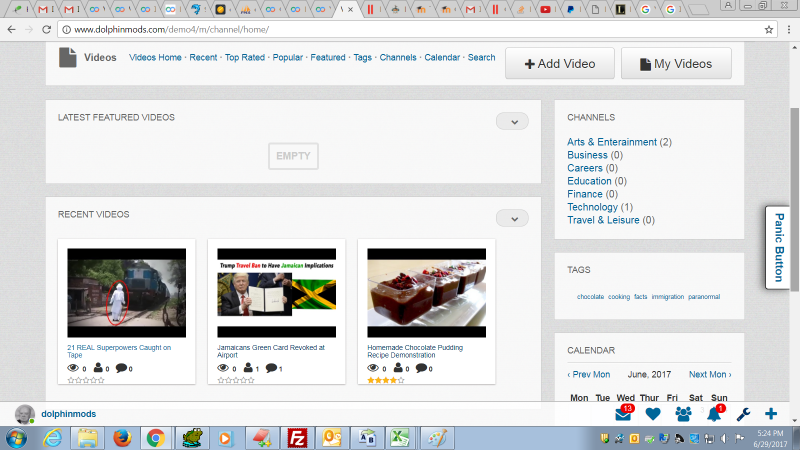Screen dimensions: 800x450
Task: Open the Featured videos menu item
Action: coord(328,58)
